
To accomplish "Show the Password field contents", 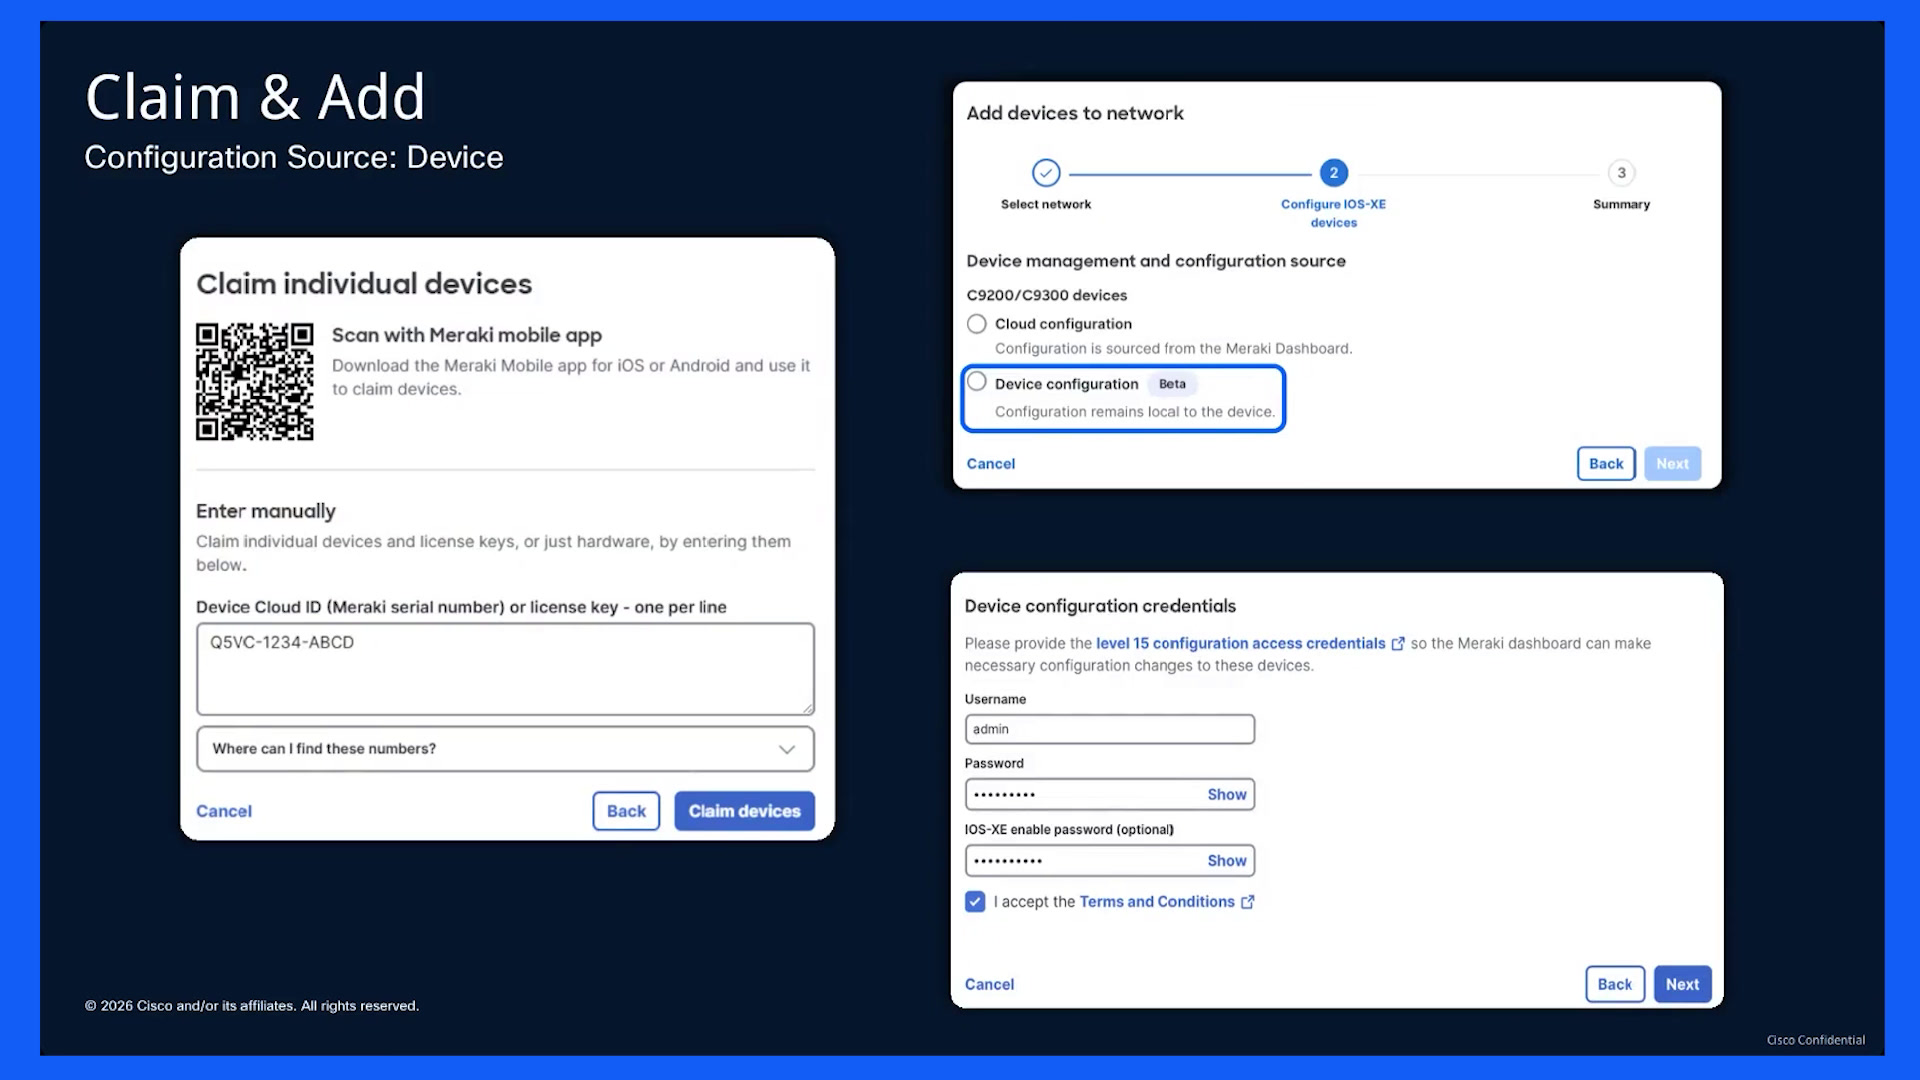I will (1226, 795).
